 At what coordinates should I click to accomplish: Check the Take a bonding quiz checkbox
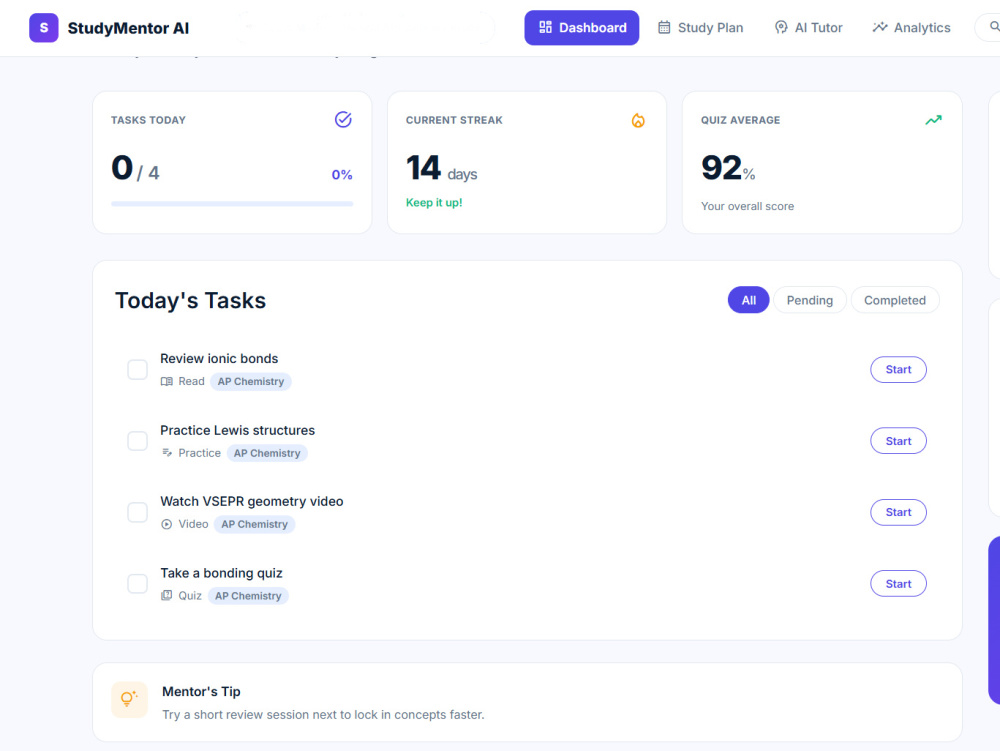(137, 583)
